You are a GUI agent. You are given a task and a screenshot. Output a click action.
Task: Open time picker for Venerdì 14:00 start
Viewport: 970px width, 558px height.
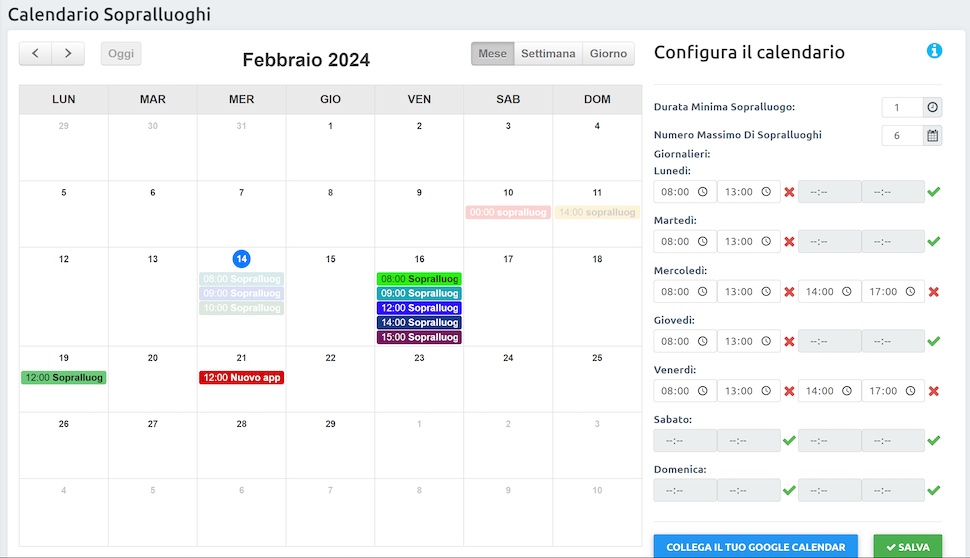(847, 391)
